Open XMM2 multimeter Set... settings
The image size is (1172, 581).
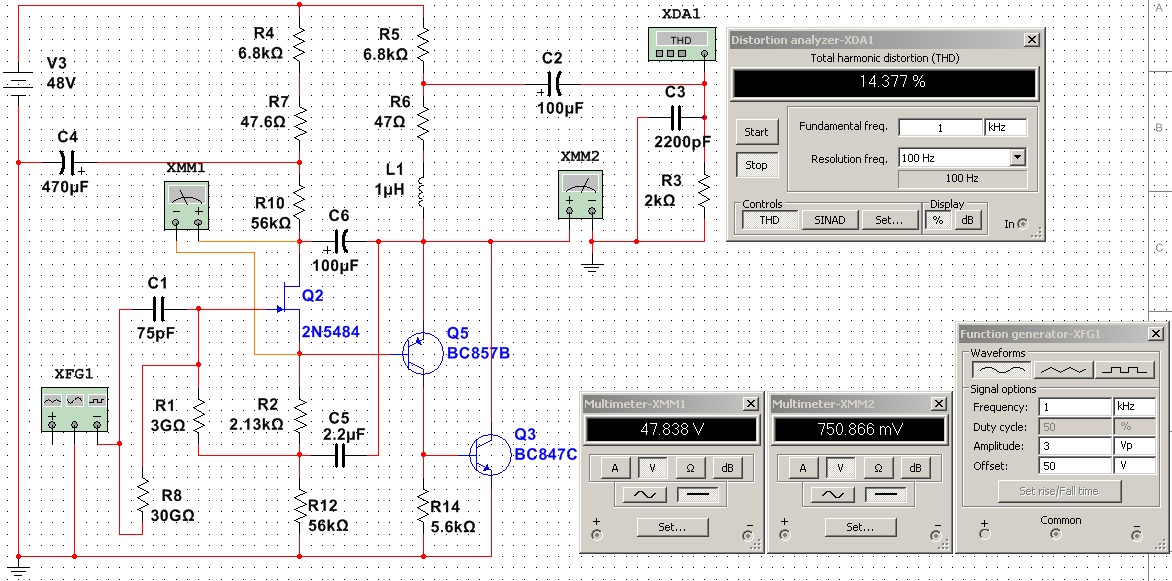click(860, 526)
